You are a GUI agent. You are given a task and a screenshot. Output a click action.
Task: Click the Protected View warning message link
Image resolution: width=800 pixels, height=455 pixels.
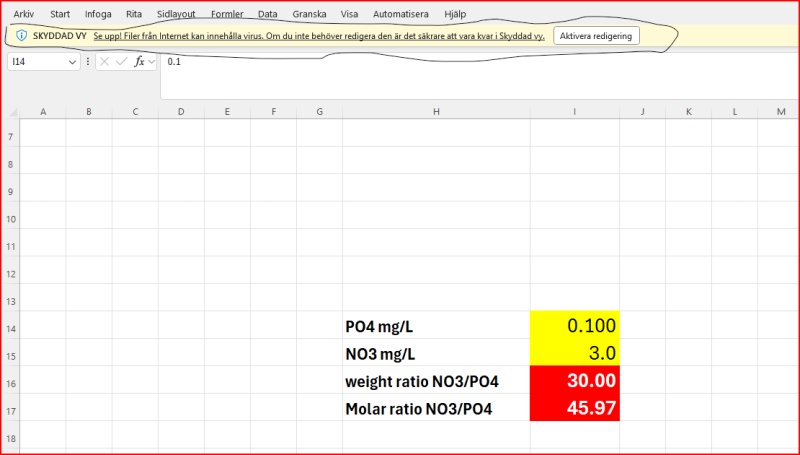(x=319, y=36)
